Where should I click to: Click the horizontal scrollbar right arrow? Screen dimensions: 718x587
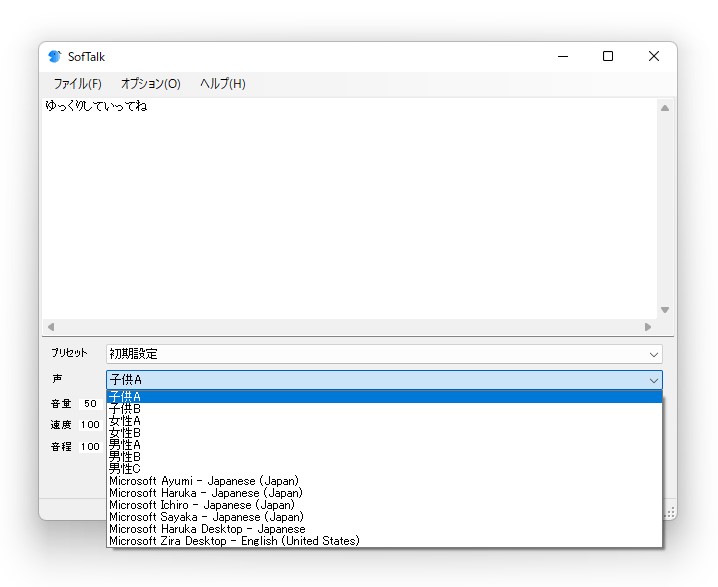[x=647, y=327]
